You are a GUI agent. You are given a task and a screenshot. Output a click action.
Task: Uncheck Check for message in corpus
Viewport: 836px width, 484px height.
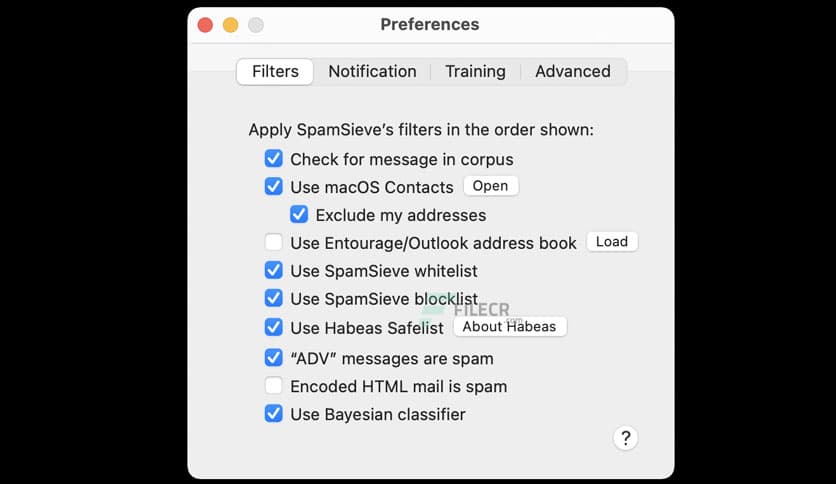(x=274, y=159)
